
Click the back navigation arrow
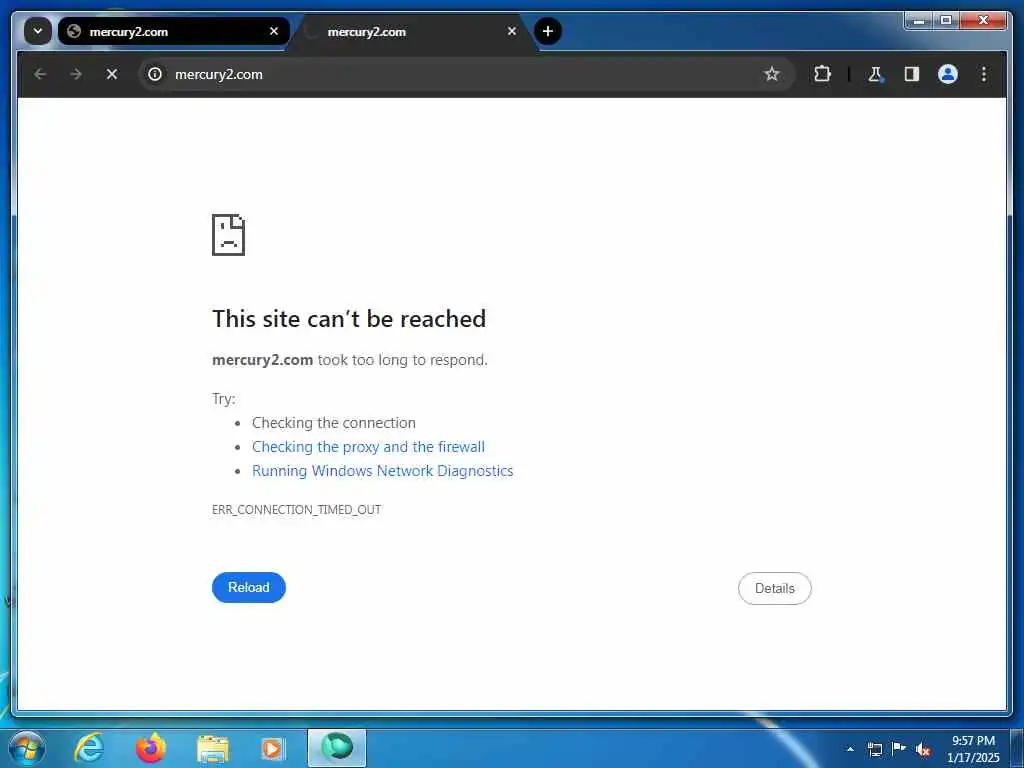point(40,74)
